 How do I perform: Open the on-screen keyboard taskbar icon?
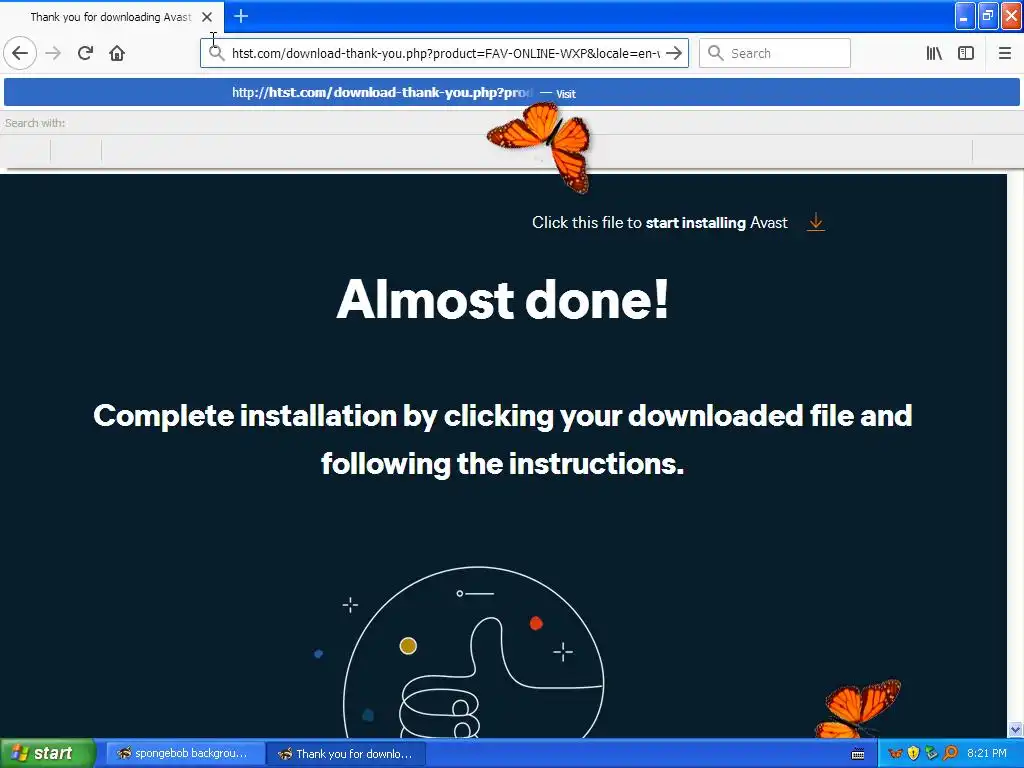[x=858, y=754]
